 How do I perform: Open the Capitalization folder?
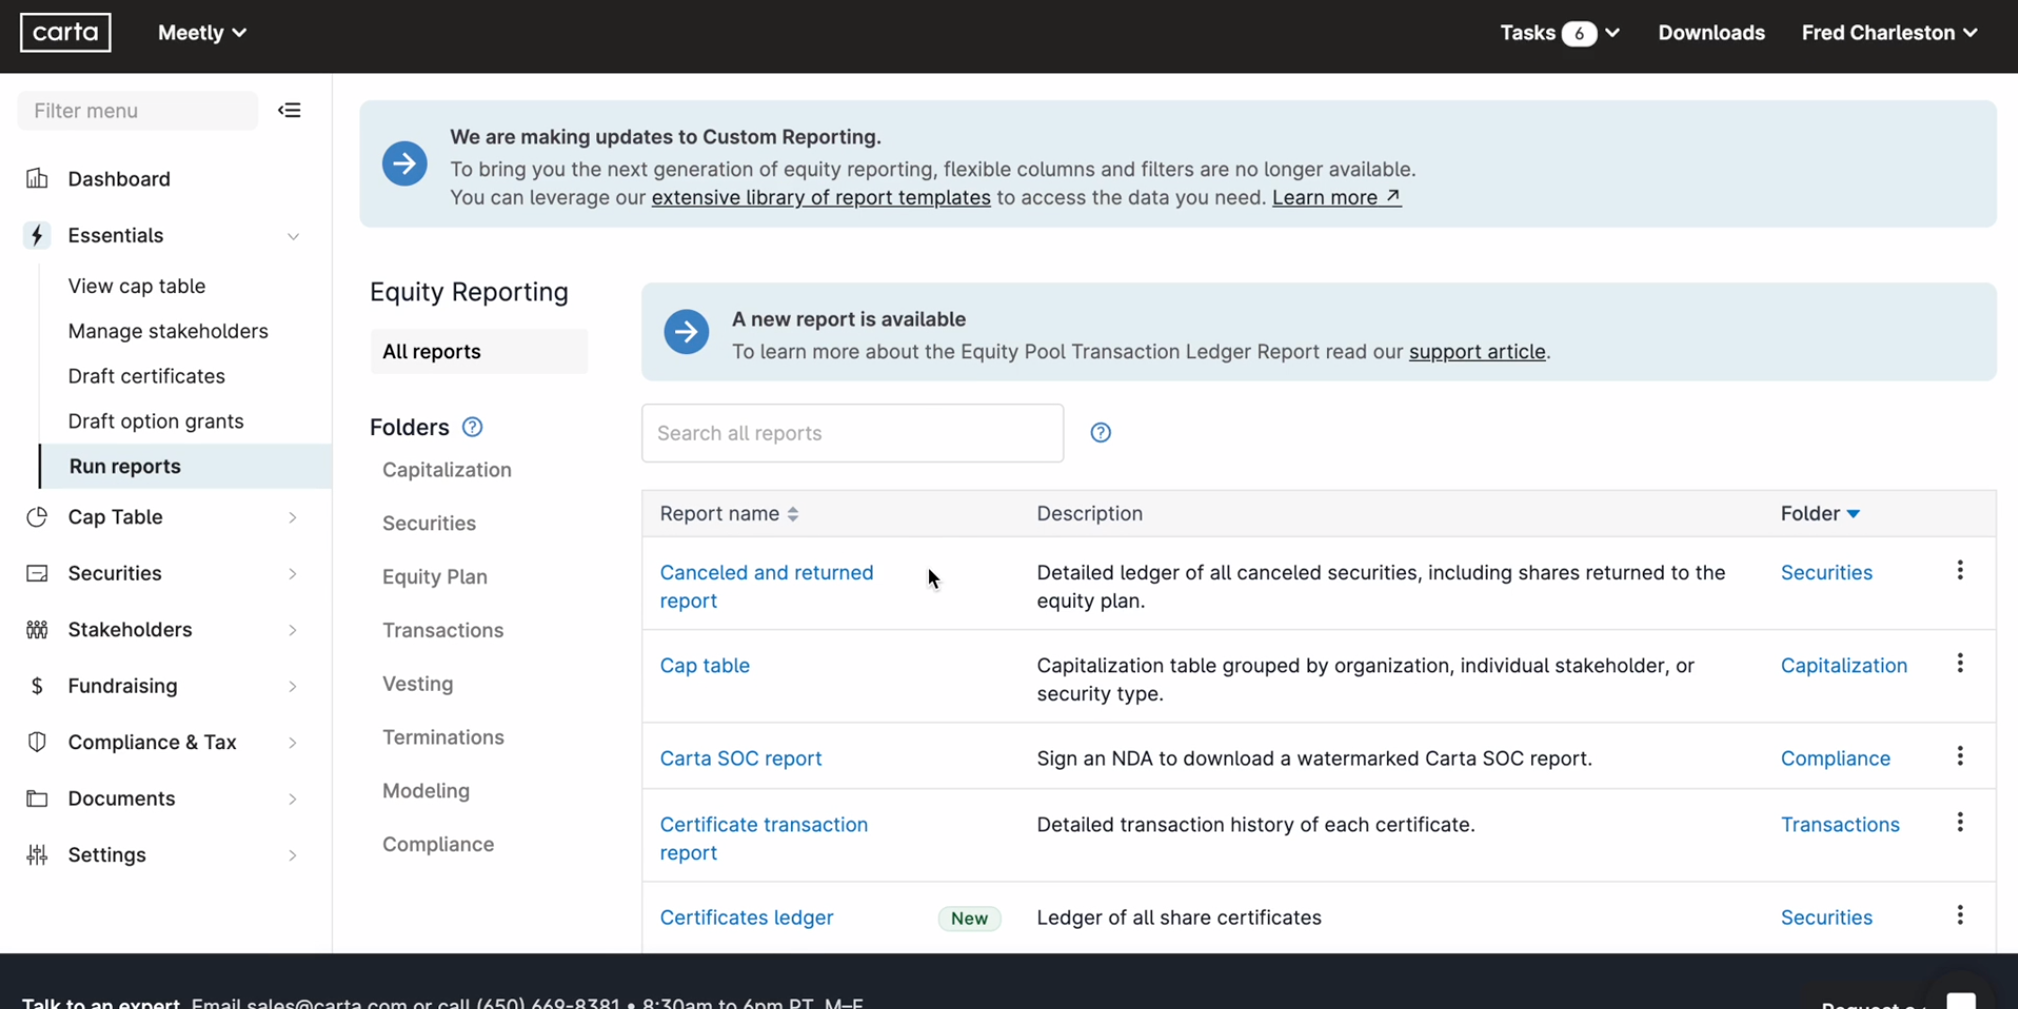447,470
